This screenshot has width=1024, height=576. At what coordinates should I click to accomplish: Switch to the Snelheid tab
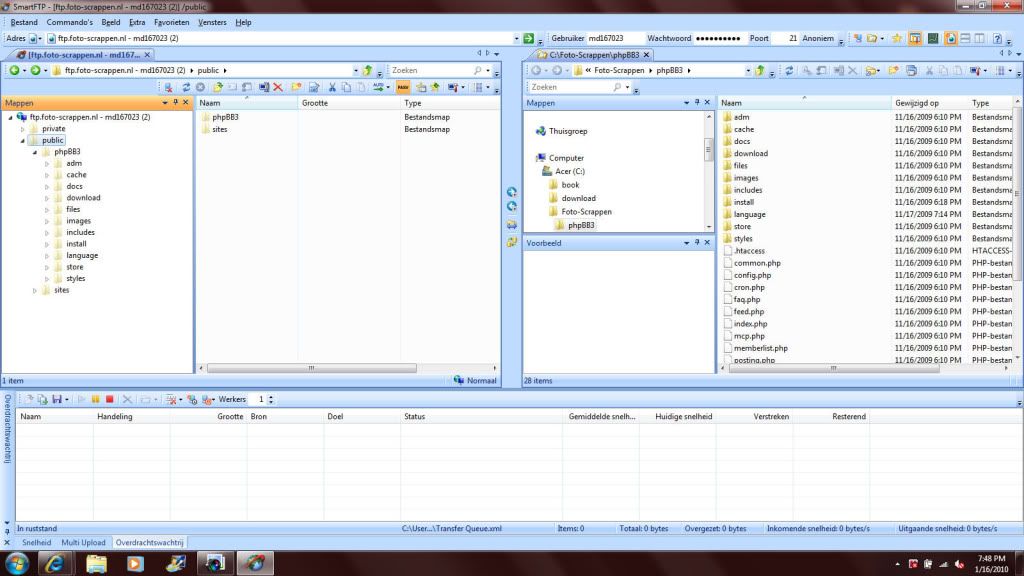(x=37, y=543)
